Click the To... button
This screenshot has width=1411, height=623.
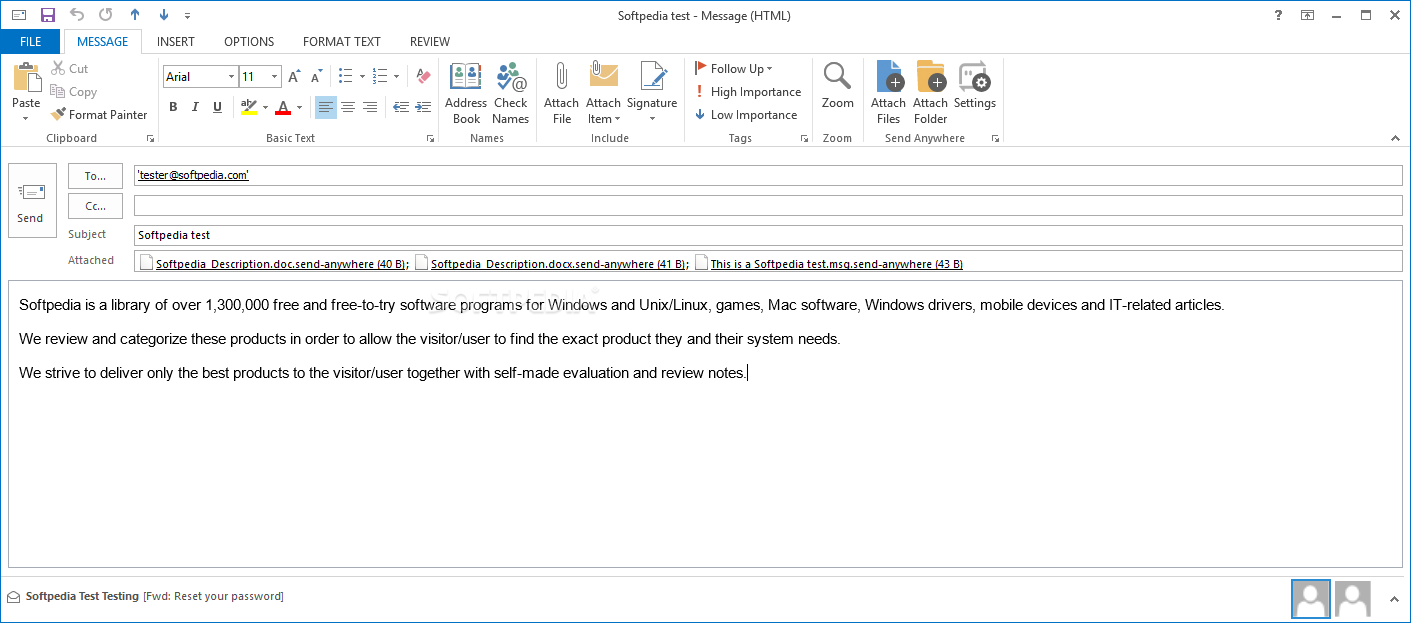pos(95,176)
